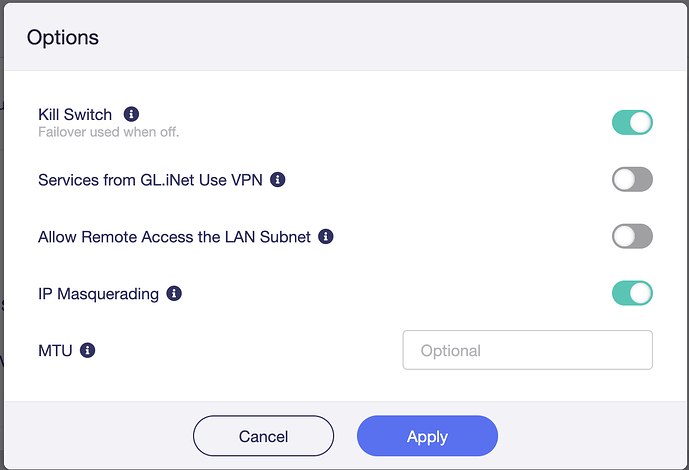Select the Allow Remote Access the LAN Subnet label
Viewport: 689px width, 470px height.
point(174,238)
